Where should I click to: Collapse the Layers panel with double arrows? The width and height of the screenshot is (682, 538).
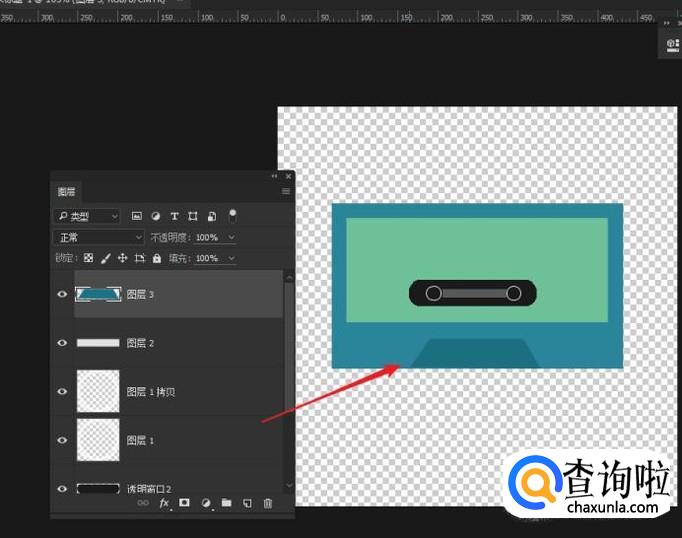pos(274,176)
